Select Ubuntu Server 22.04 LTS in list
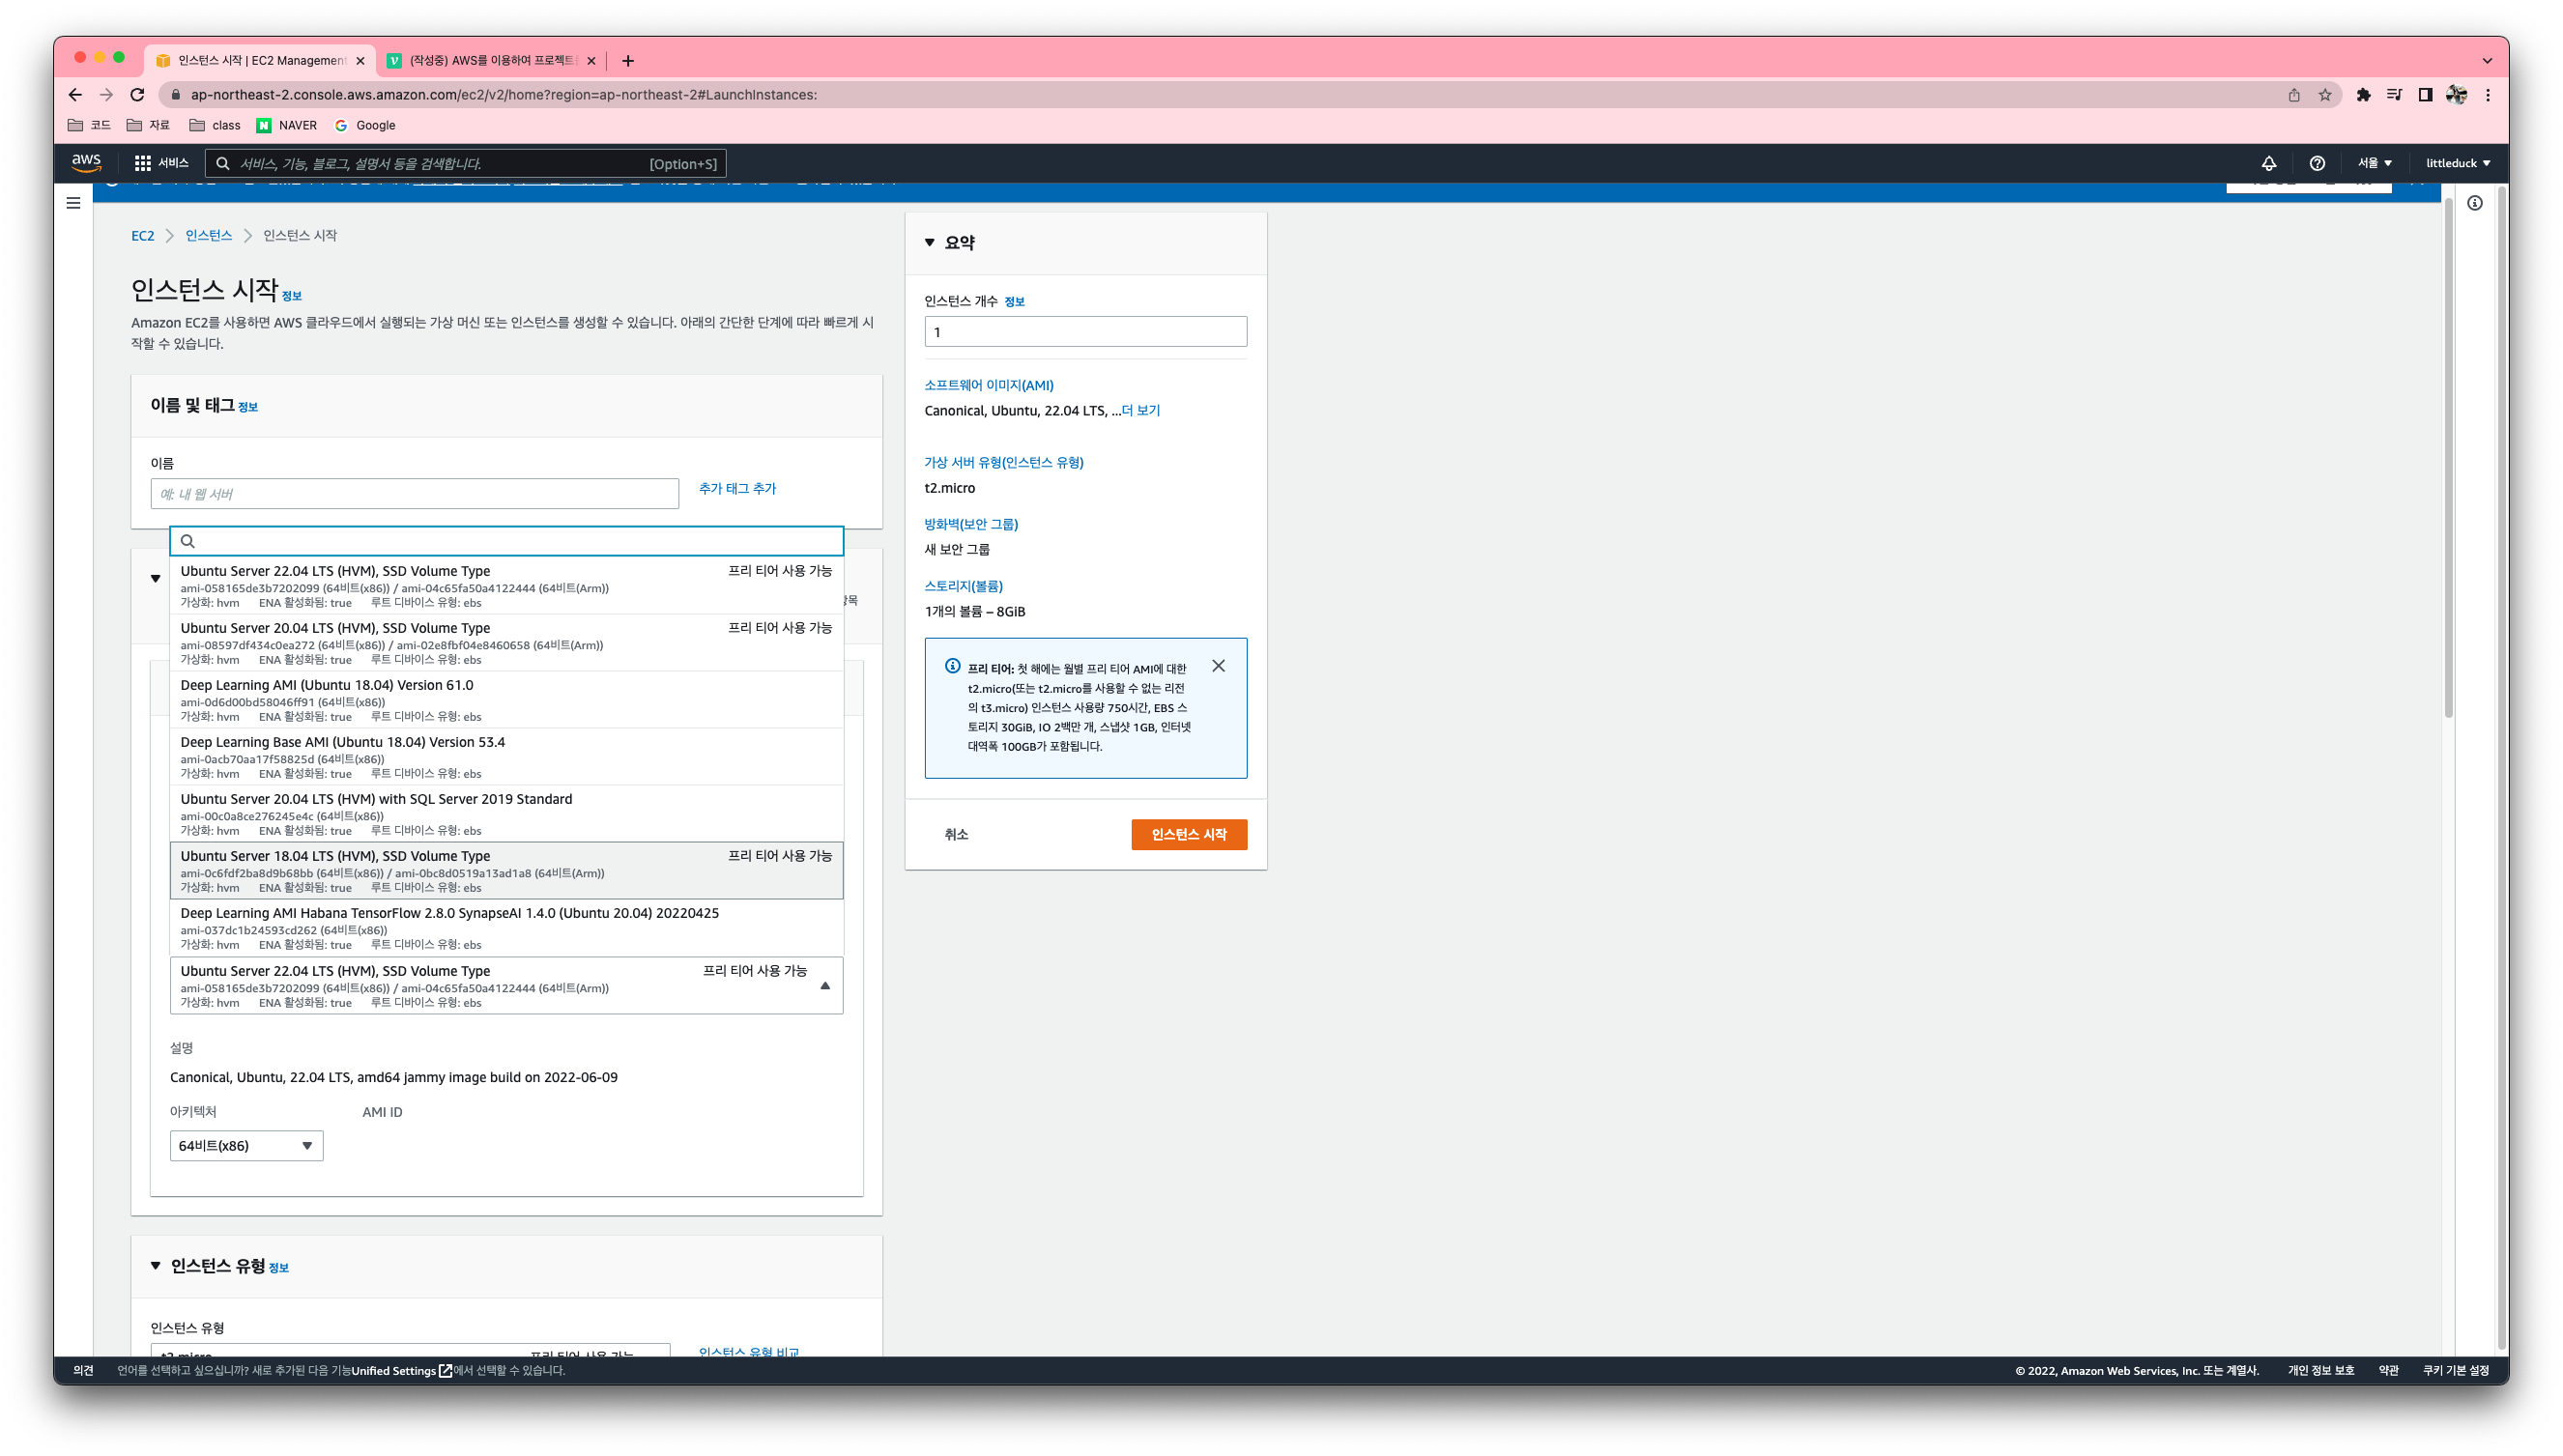This screenshot has width=2563, height=1456. pyautogui.click(x=506, y=586)
